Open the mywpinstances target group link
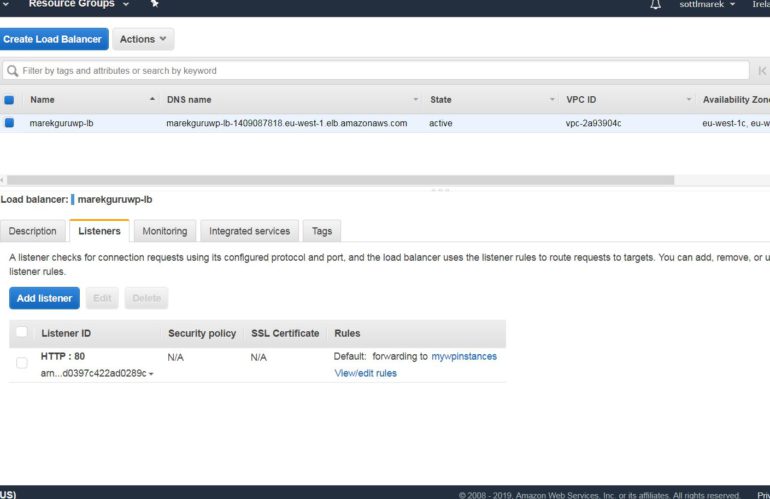The image size is (770, 499). coord(464,357)
